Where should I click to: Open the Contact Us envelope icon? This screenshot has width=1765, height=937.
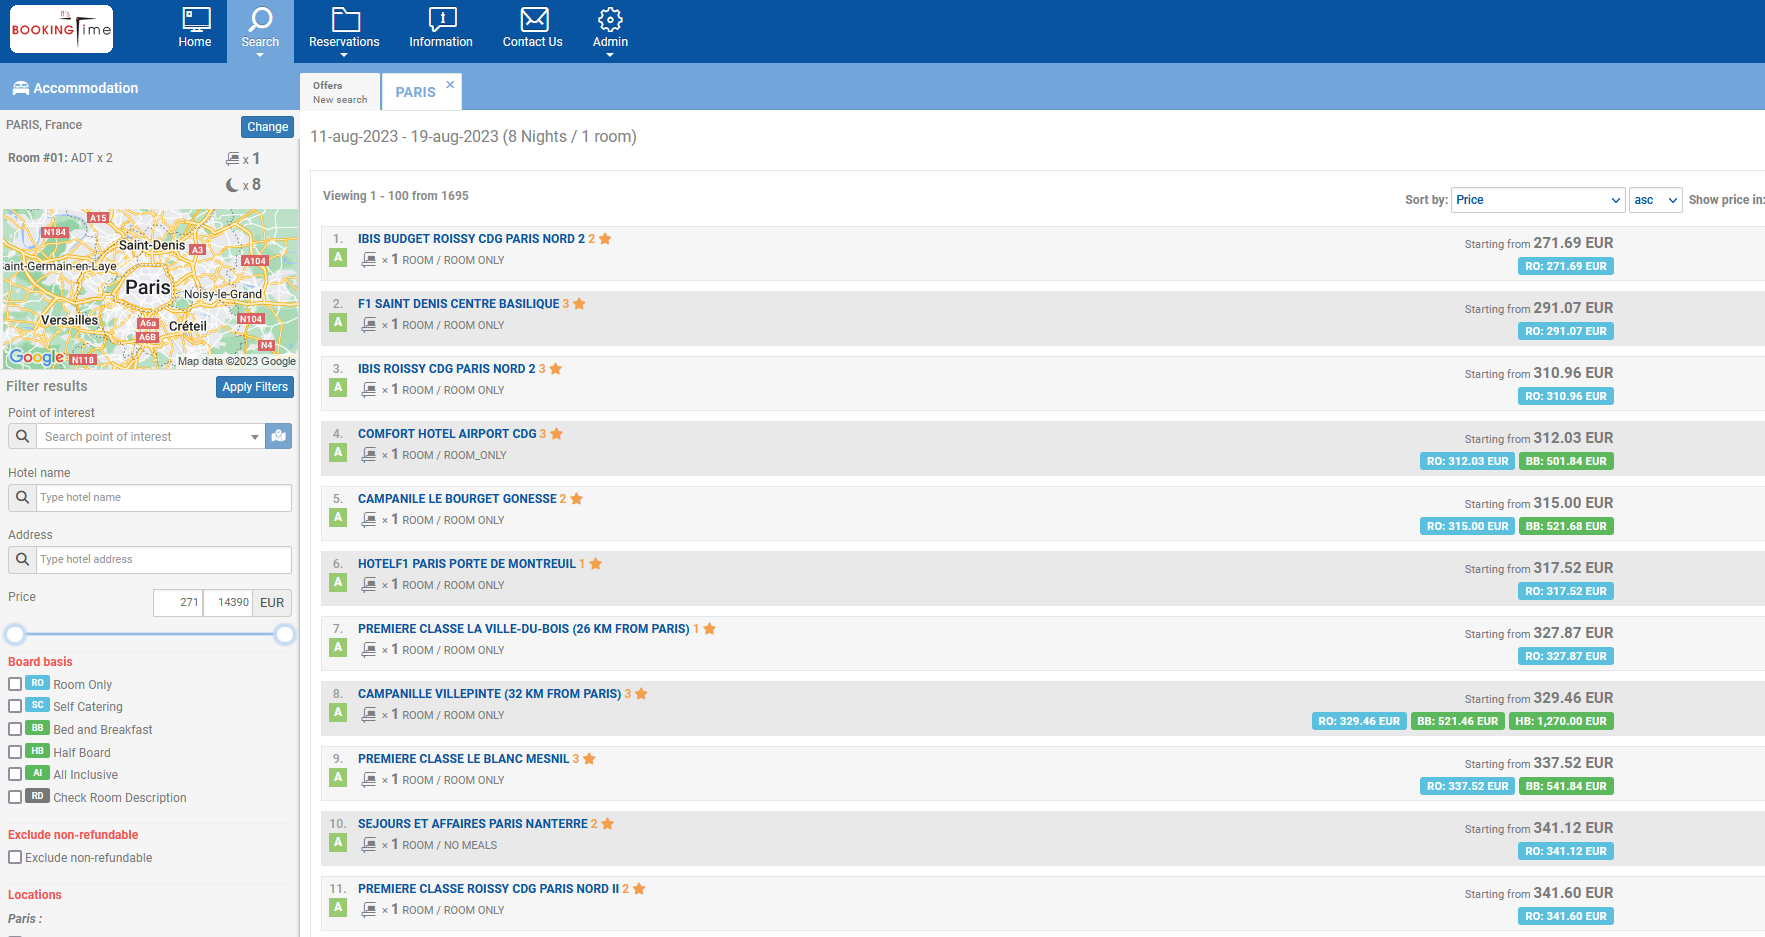click(534, 20)
